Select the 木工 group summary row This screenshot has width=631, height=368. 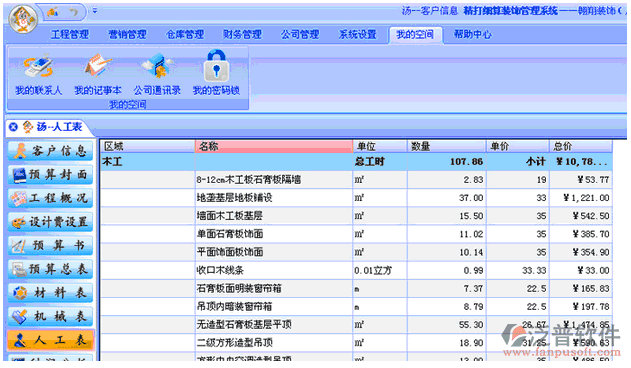point(356,161)
